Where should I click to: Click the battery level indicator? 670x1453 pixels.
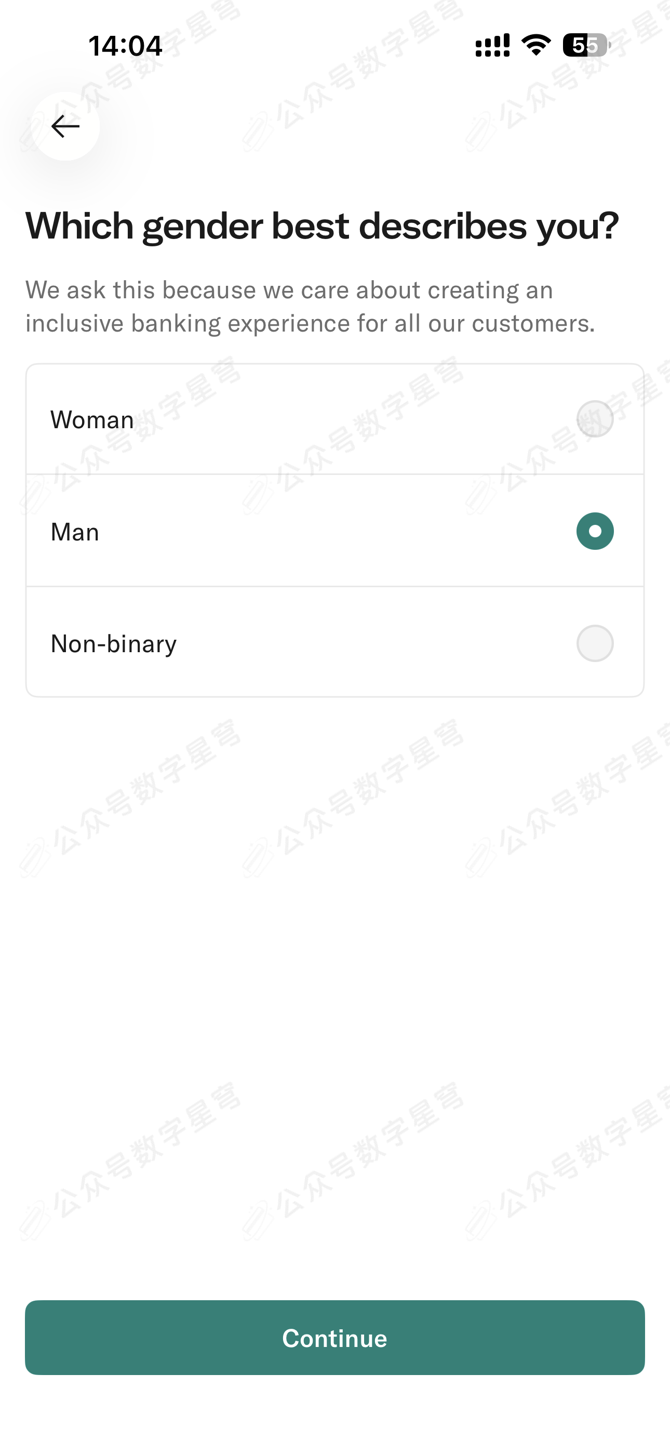[x=586, y=45]
